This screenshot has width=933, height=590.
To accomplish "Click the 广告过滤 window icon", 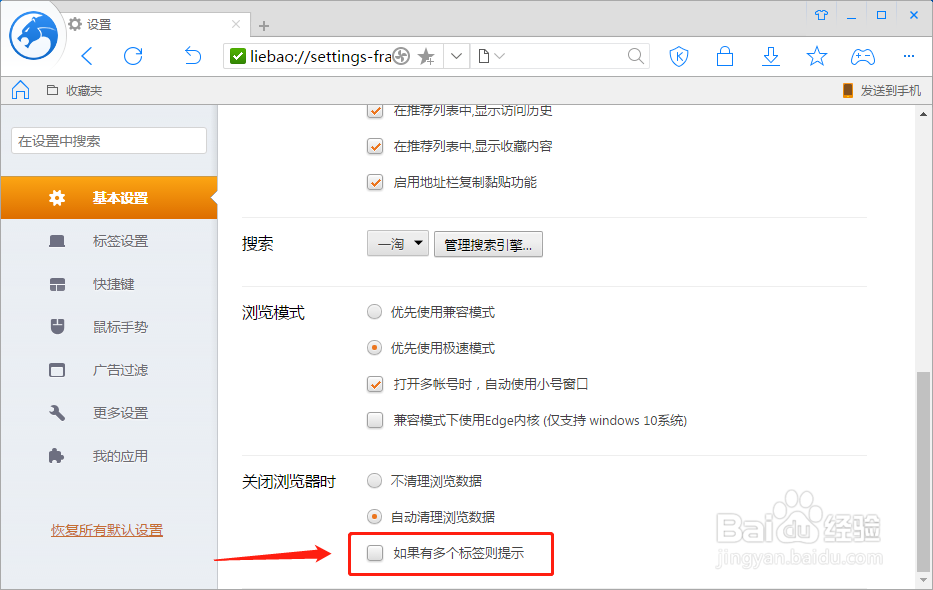I will pyautogui.click(x=57, y=370).
